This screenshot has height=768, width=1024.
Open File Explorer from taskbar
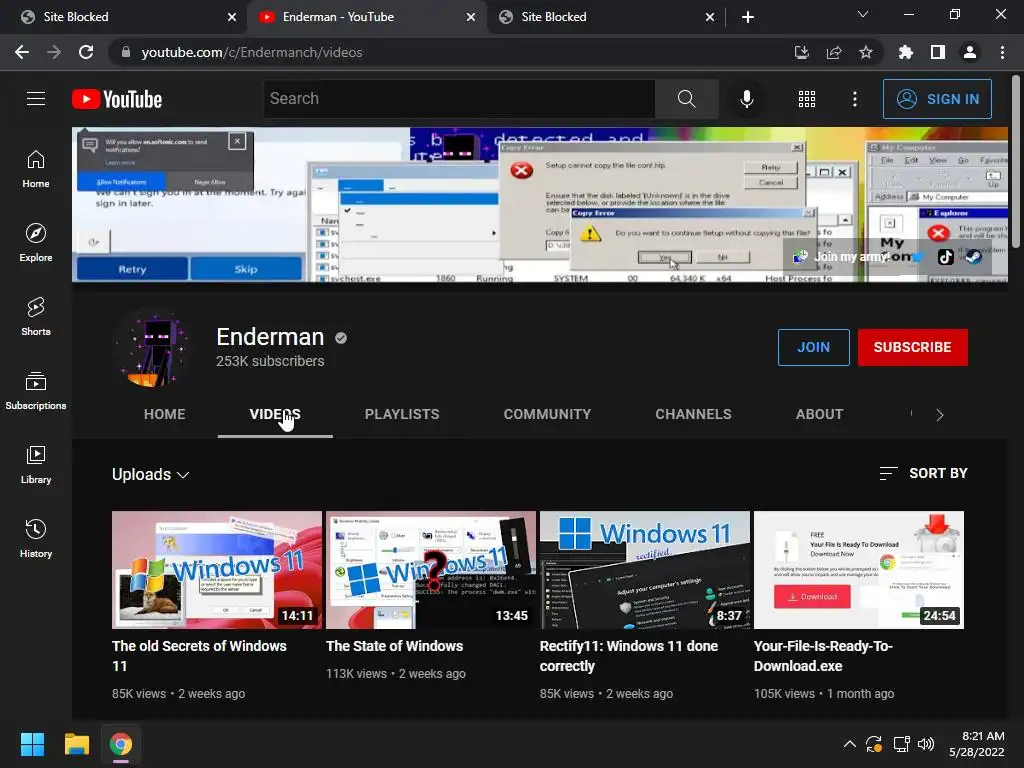click(76, 744)
